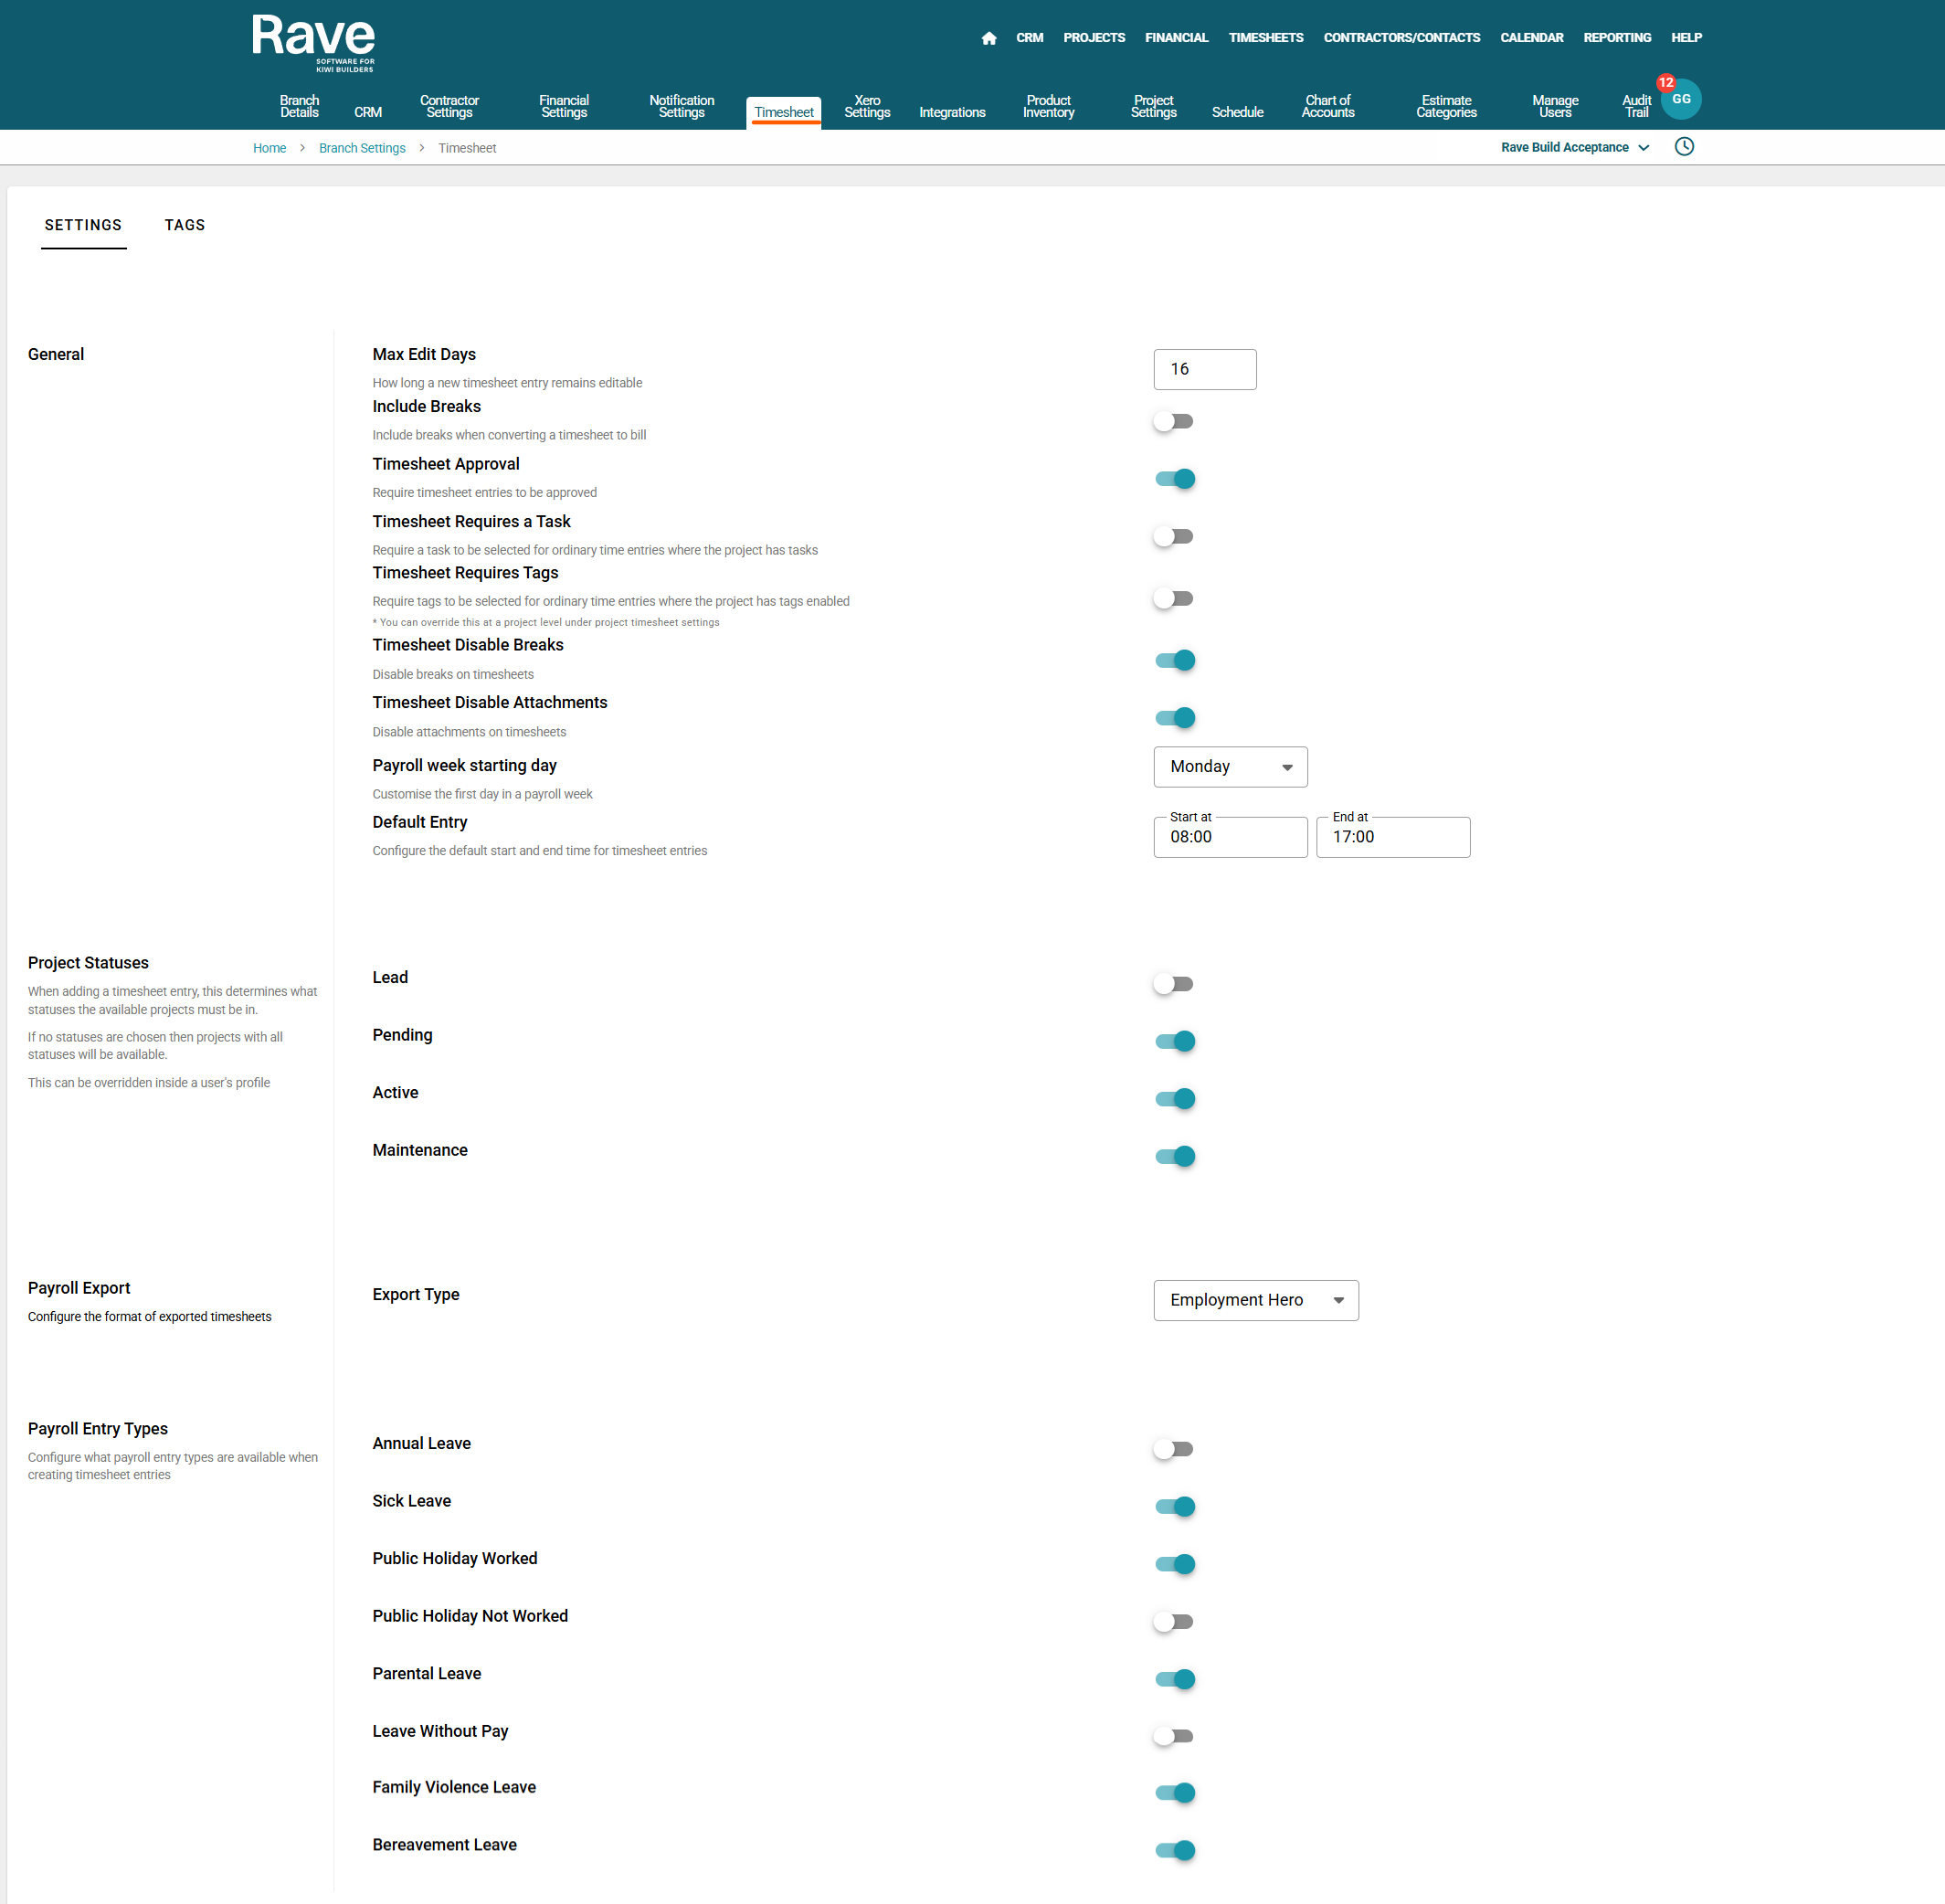Click the Home breadcrumb link
1945x1904 pixels.
click(x=269, y=148)
